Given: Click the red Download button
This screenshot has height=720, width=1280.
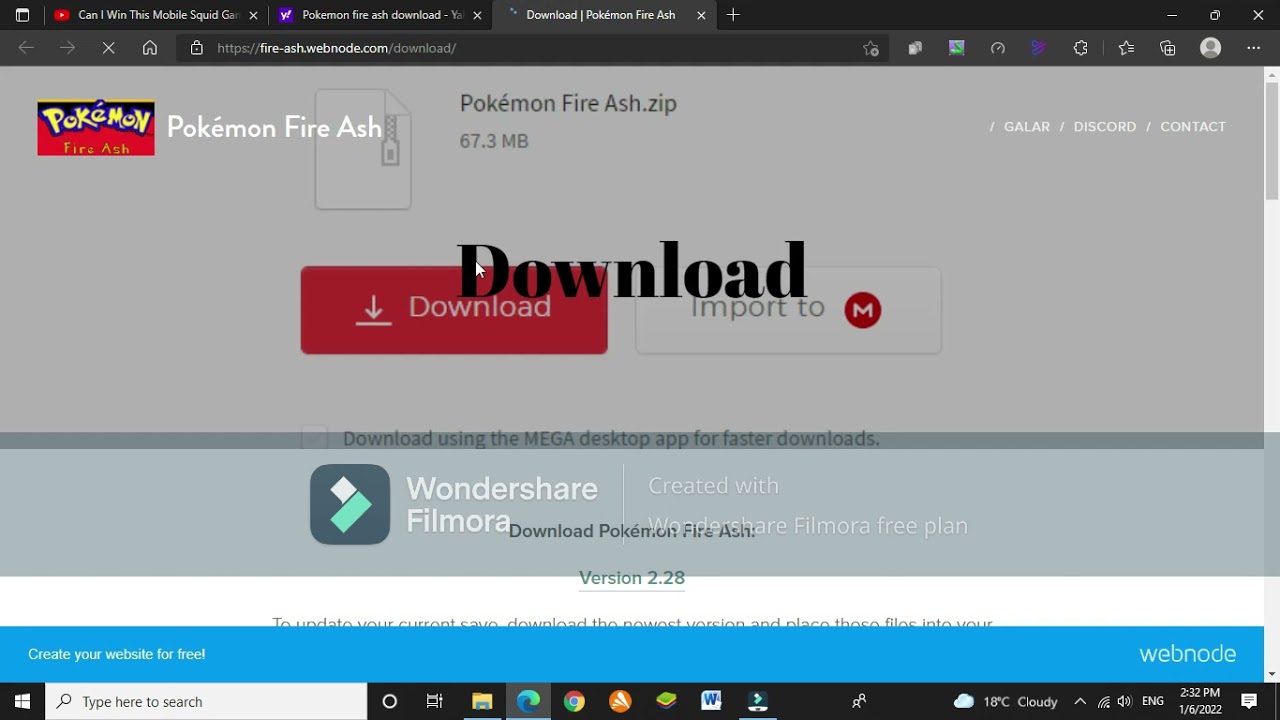Looking at the screenshot, I should (454, 310).
